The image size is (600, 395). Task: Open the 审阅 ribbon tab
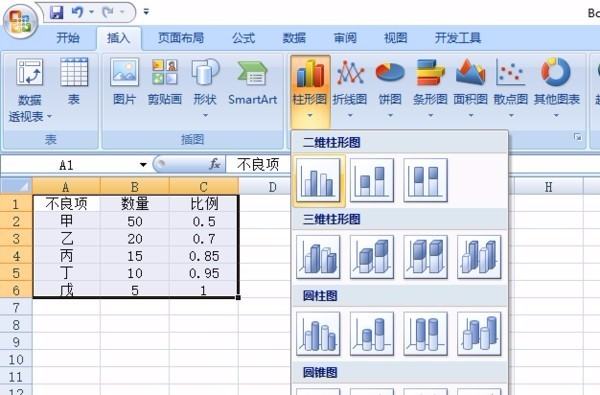point(345,38)
